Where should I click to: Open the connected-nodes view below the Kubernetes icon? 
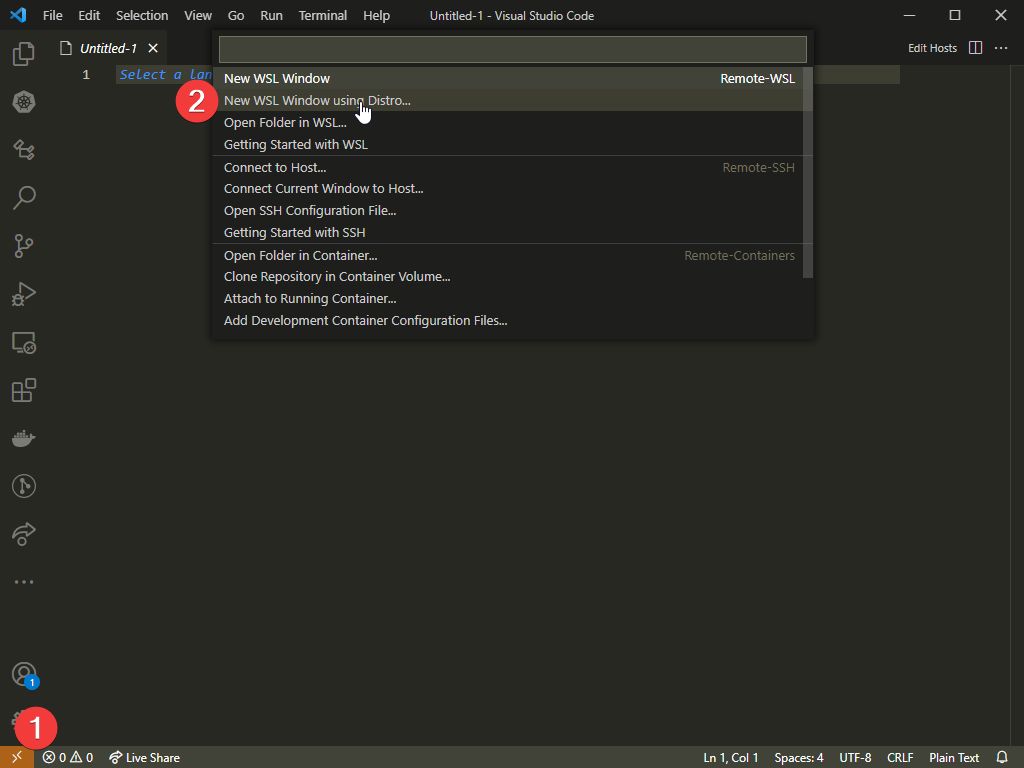tap(24, 150)
